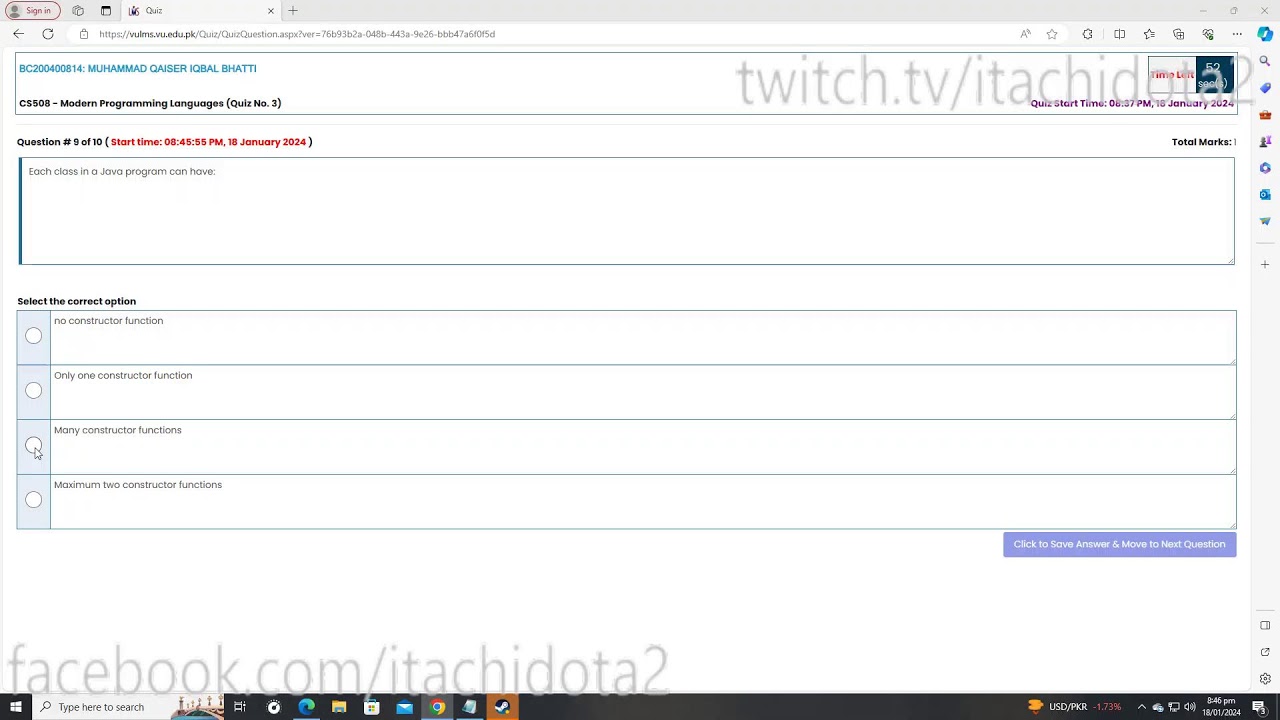
Task: Open the Favorites list icon
Action: [1149, 34]
